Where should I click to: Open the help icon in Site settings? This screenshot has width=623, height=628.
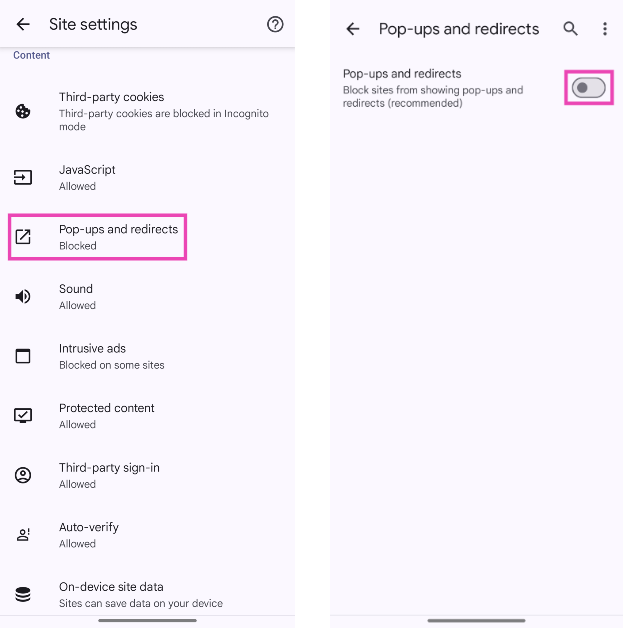click(x=275, y=24)
